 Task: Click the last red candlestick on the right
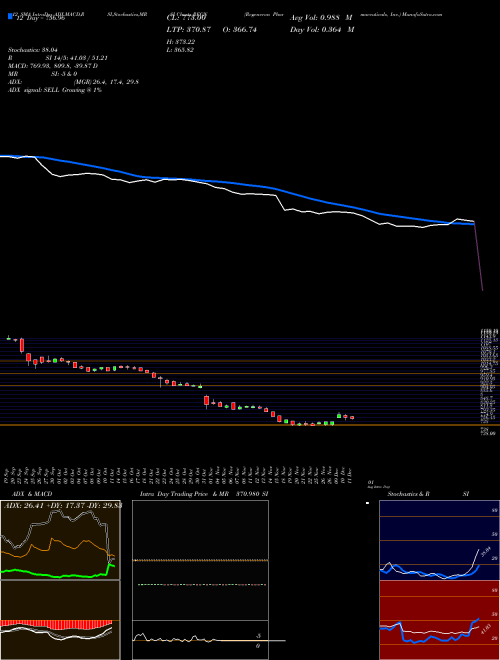(352, 418)
